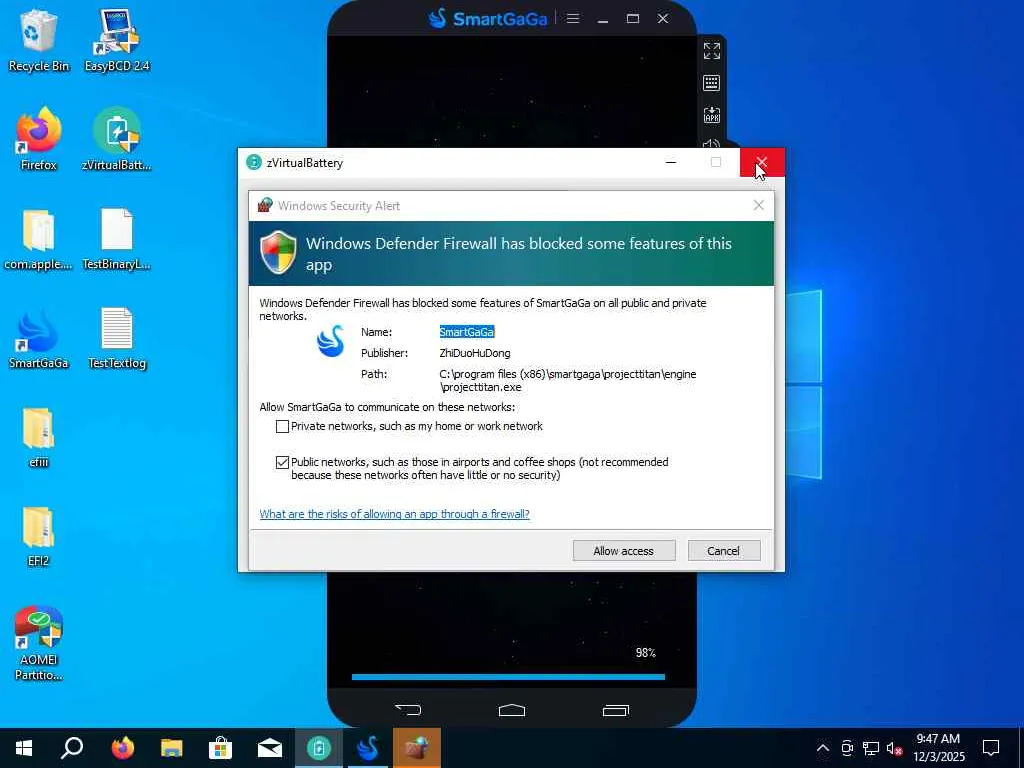
Task: Switch to SmartGaGa taskbar button
Action: pos(368,748)
